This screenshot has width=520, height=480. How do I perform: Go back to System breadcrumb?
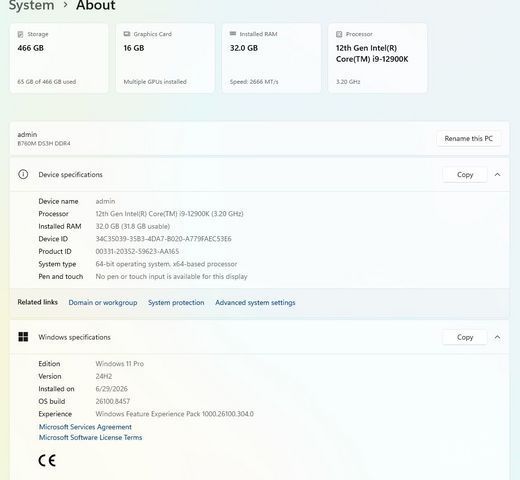coord(31,5)
